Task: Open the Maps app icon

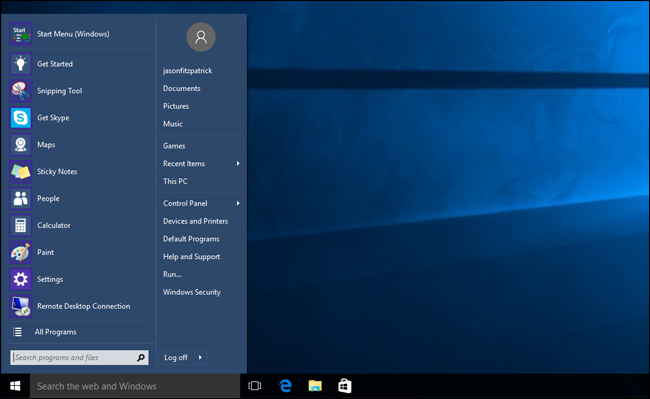Action: [x=21, y=145]
